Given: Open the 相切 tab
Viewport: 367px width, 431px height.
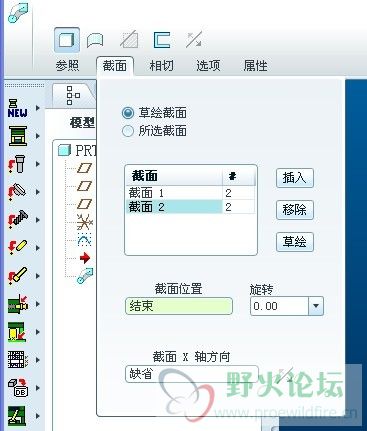Looking at the screenshot, I should pyautogui.click(x=161, y=65).
